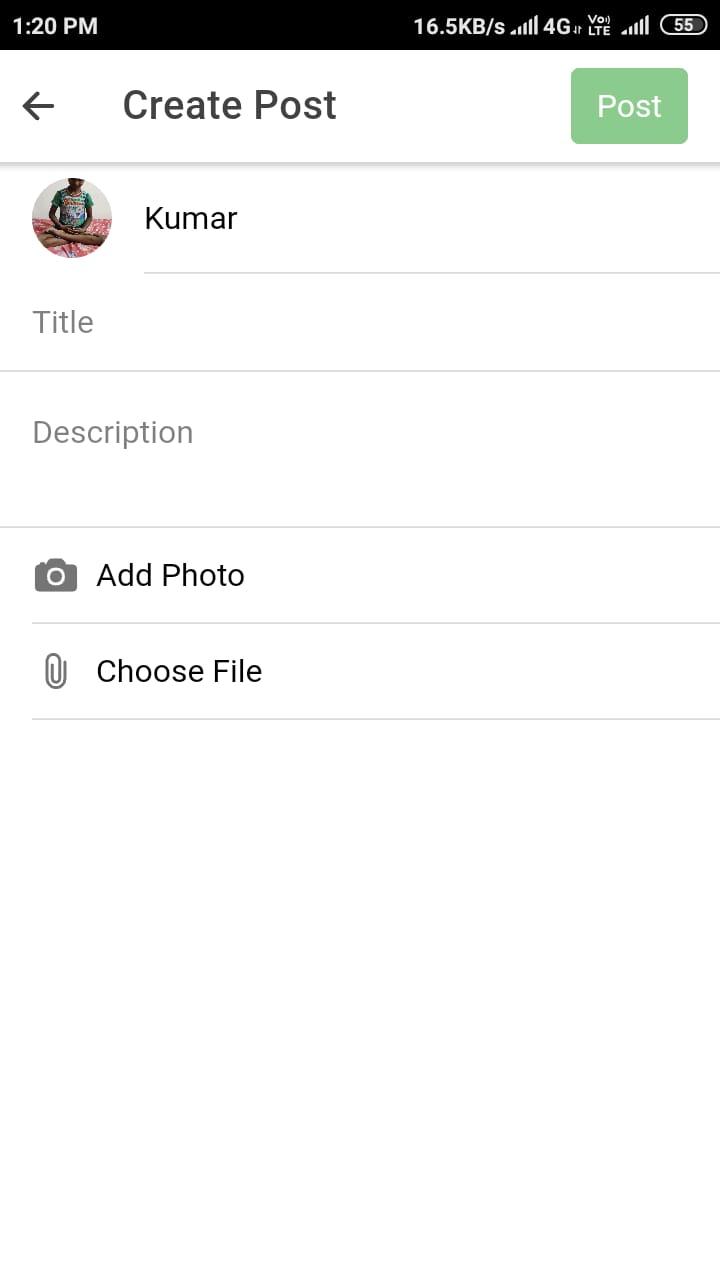Tap the camera icon
This screenshot has width=720, height=1280.
pyautogui.click(x=56, y=575)
